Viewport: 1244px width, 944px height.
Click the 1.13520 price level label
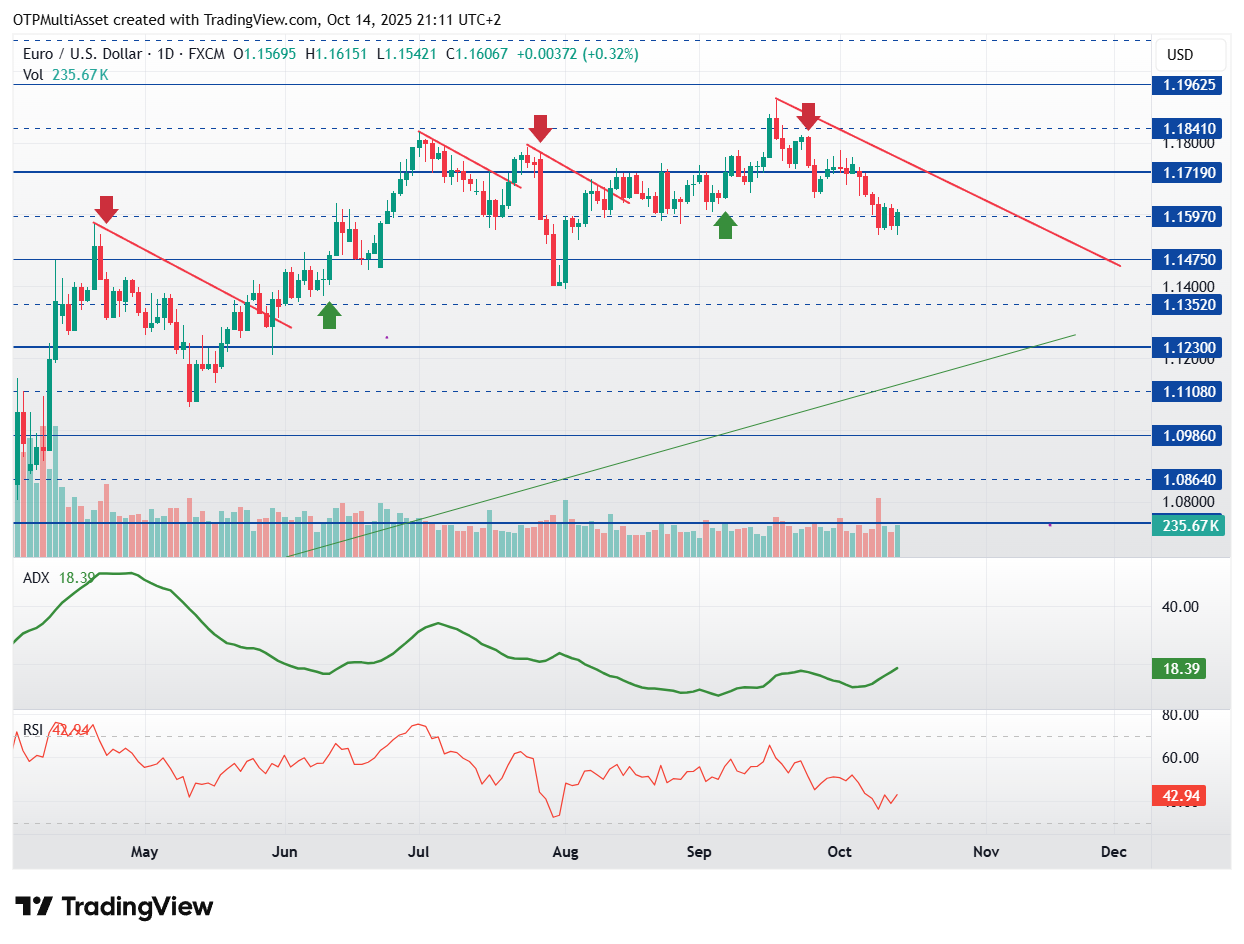1189,303
